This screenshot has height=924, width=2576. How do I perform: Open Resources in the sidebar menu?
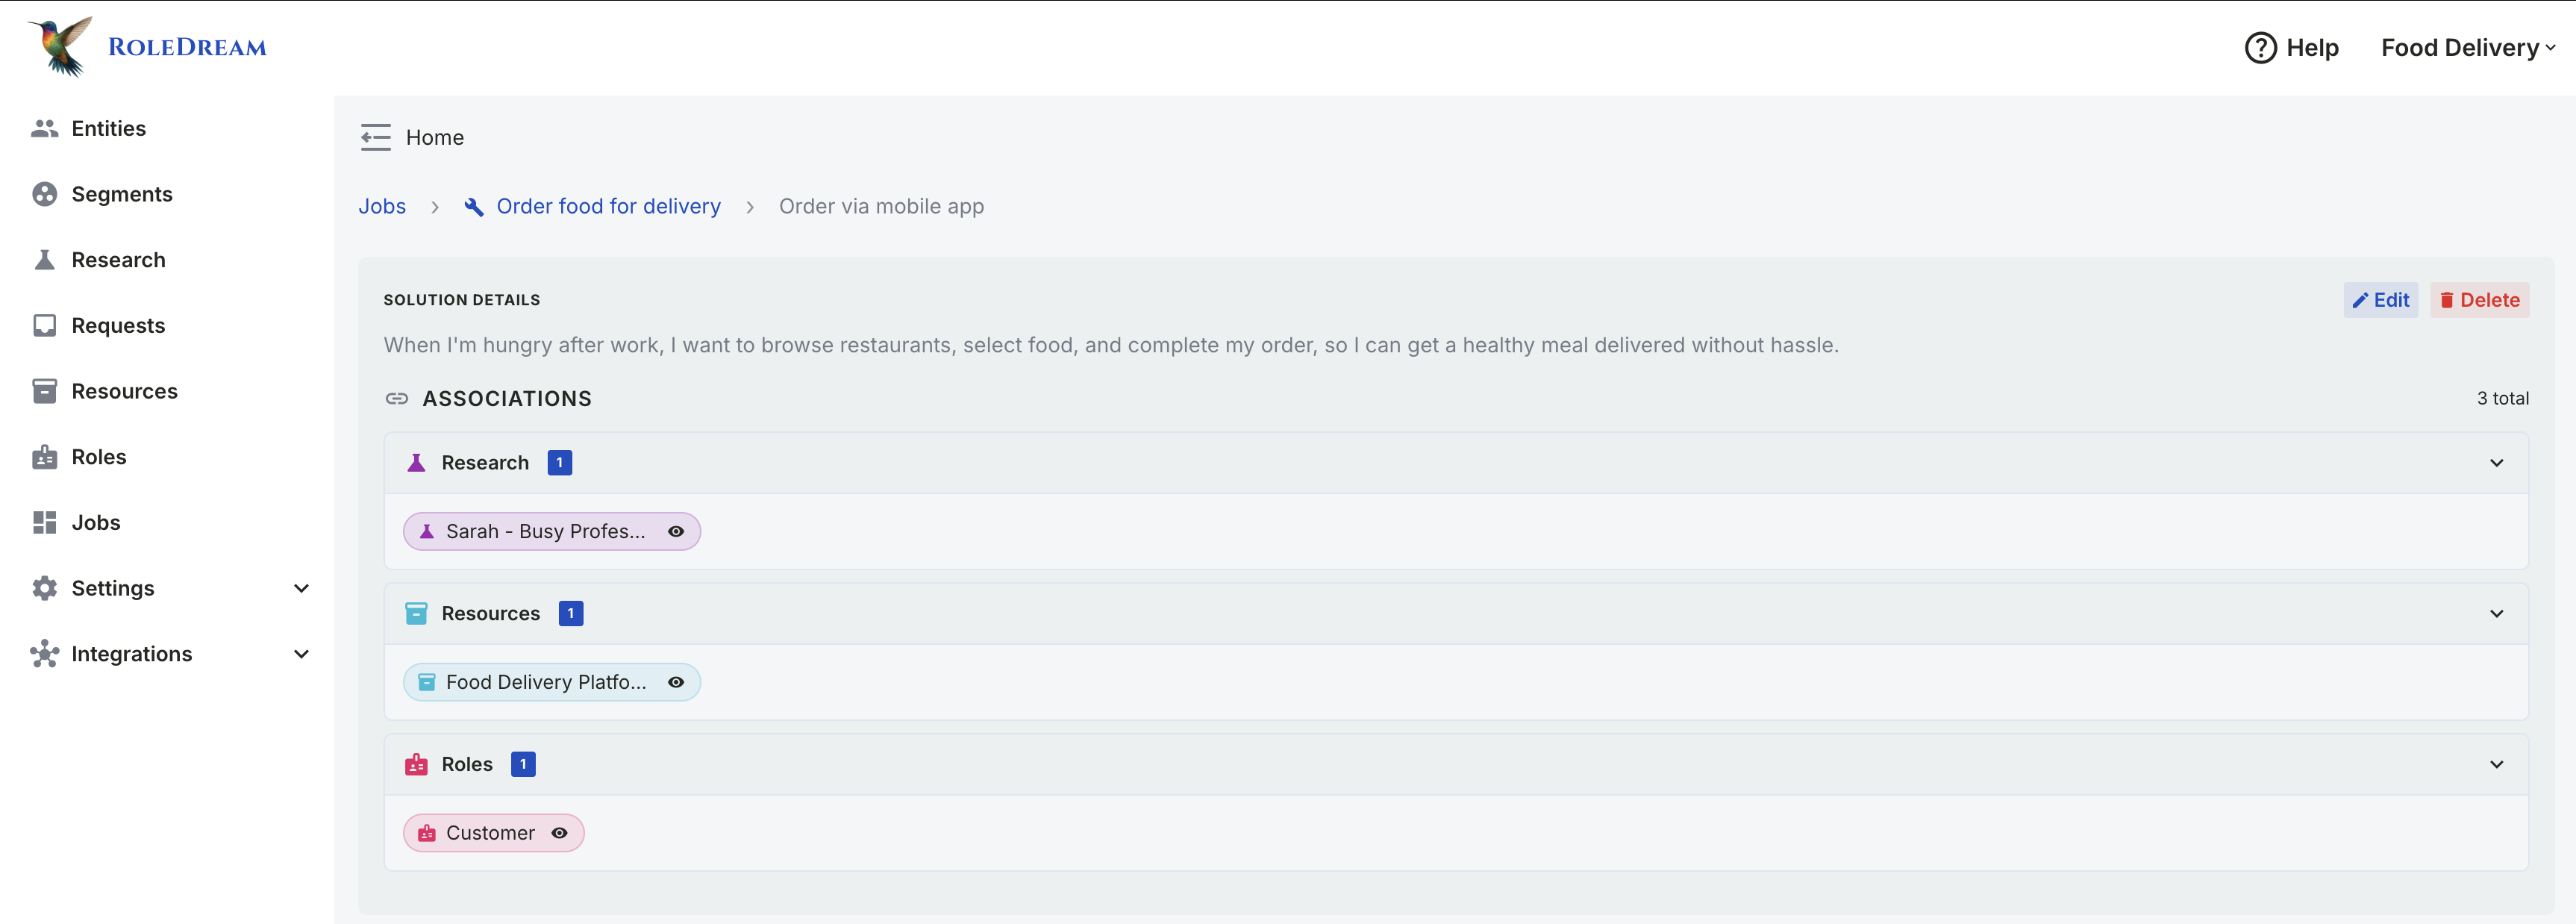124,391
